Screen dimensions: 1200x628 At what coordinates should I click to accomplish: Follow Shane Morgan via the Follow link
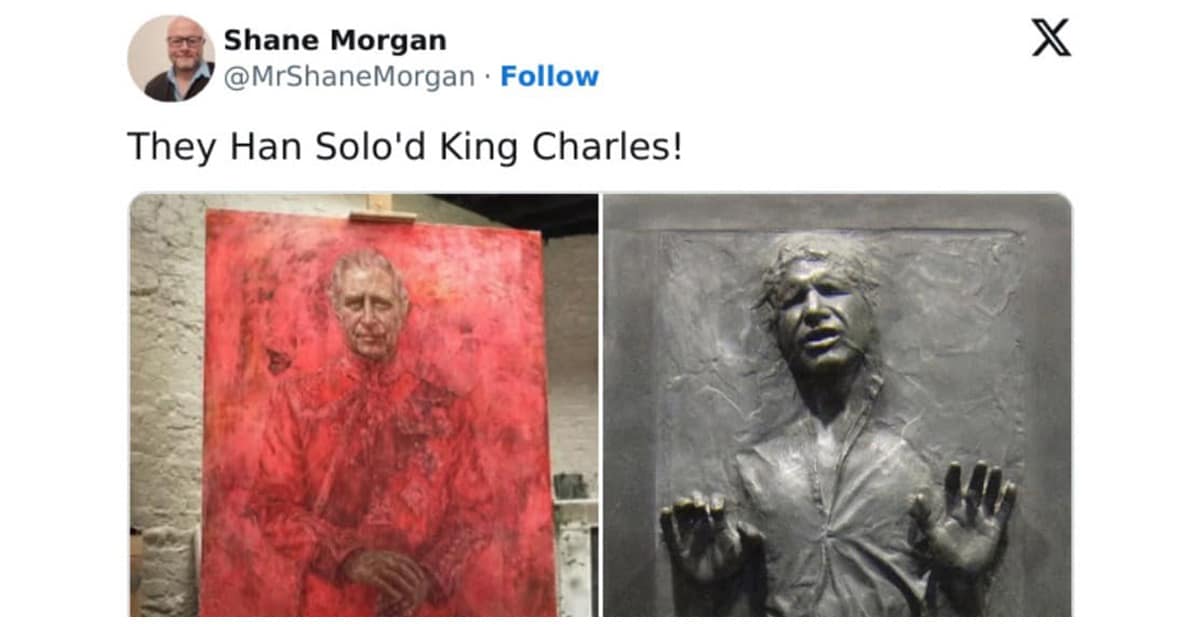tap(549, 77)
